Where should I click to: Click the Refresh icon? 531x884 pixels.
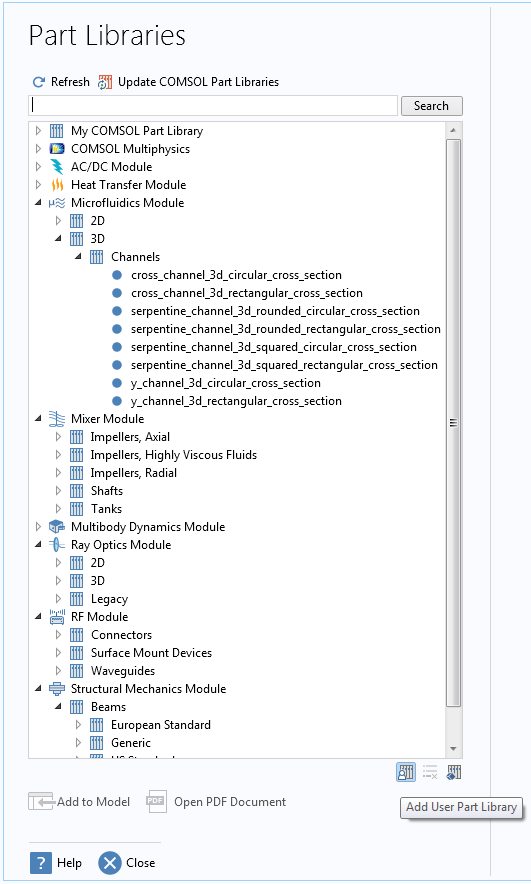coord(38,82)
